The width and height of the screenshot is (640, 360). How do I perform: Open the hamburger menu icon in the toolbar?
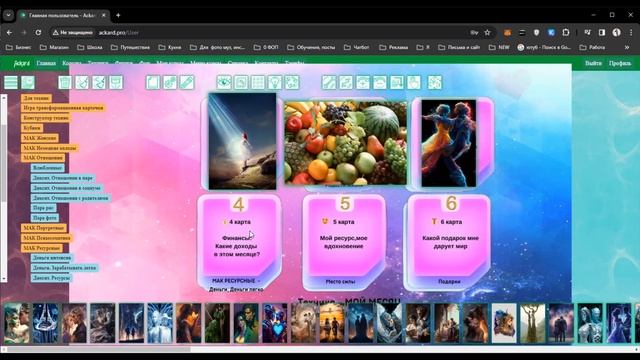pos(11,82)
